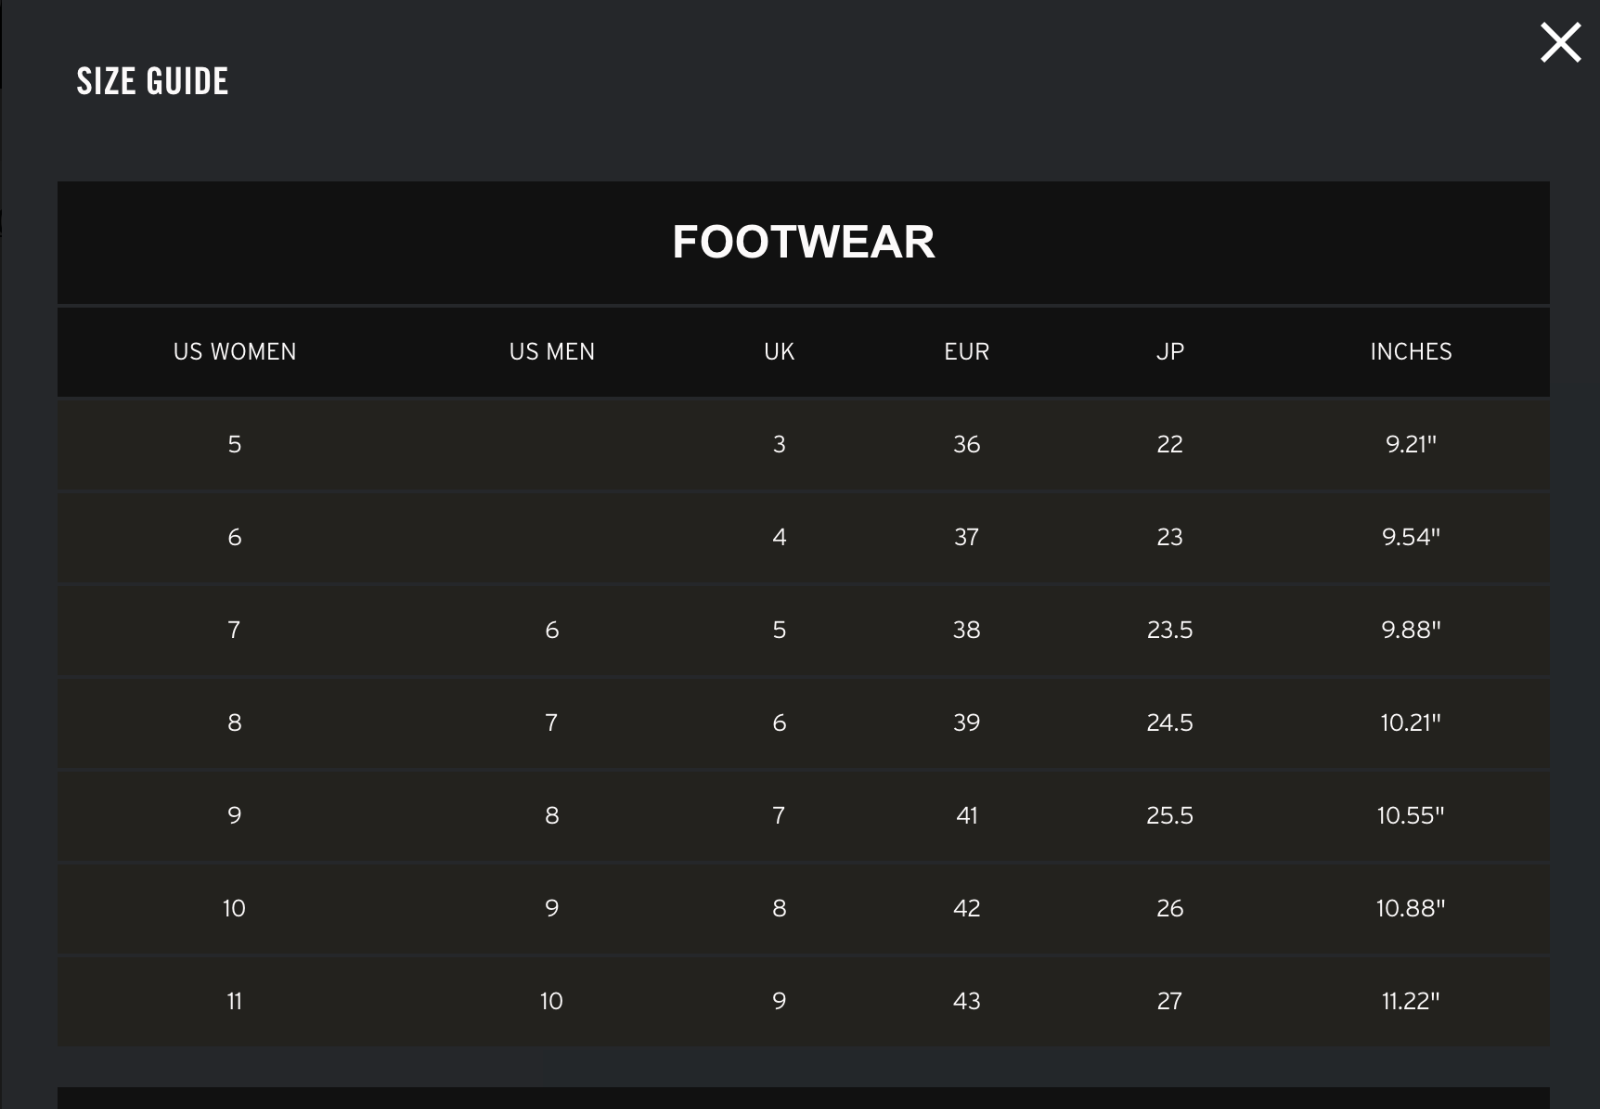Click JP size 26 cell
The width and height of the screenshot is (1600, 1109).
click(1169, 908)
